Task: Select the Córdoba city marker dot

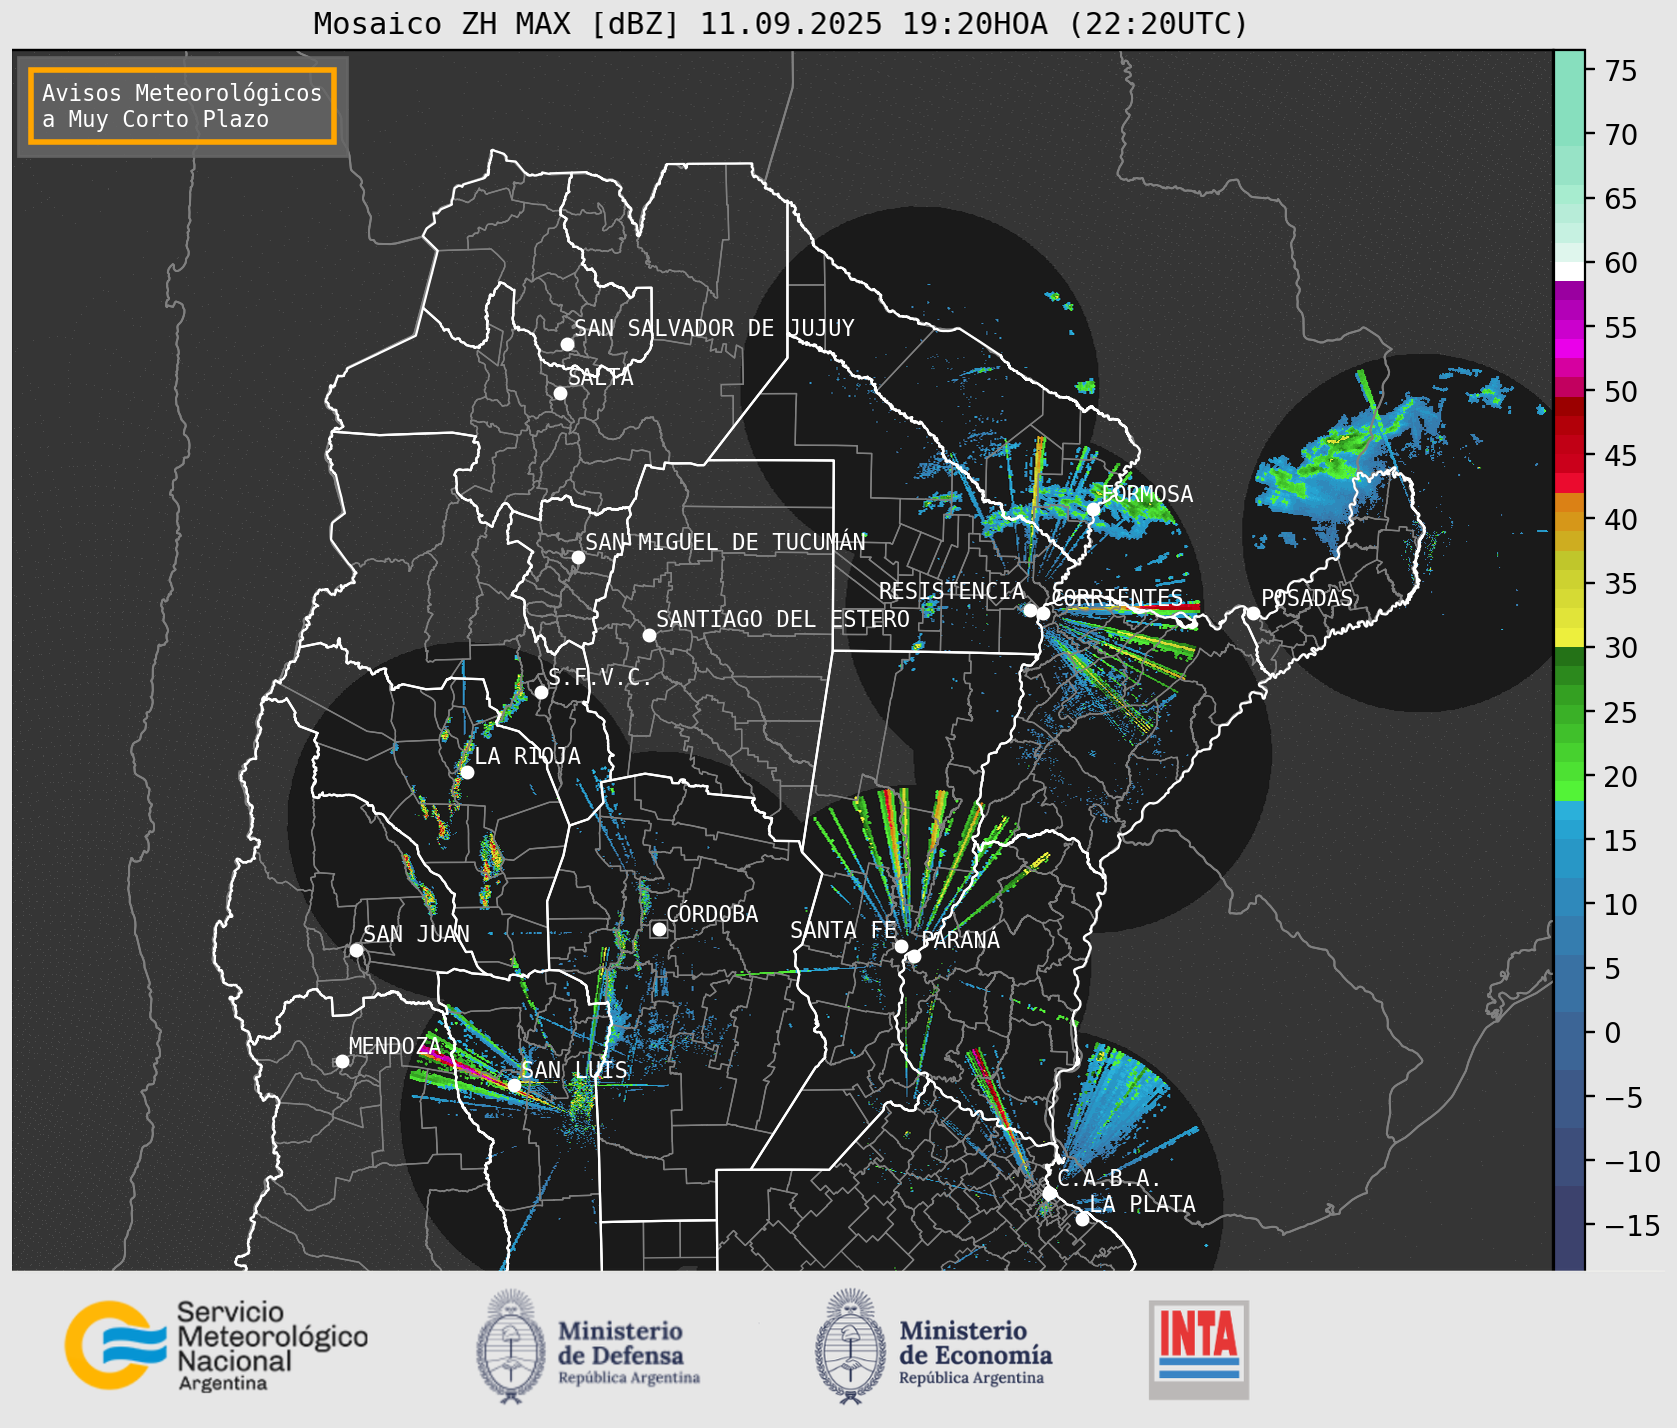Action: (x=659, y=930)
